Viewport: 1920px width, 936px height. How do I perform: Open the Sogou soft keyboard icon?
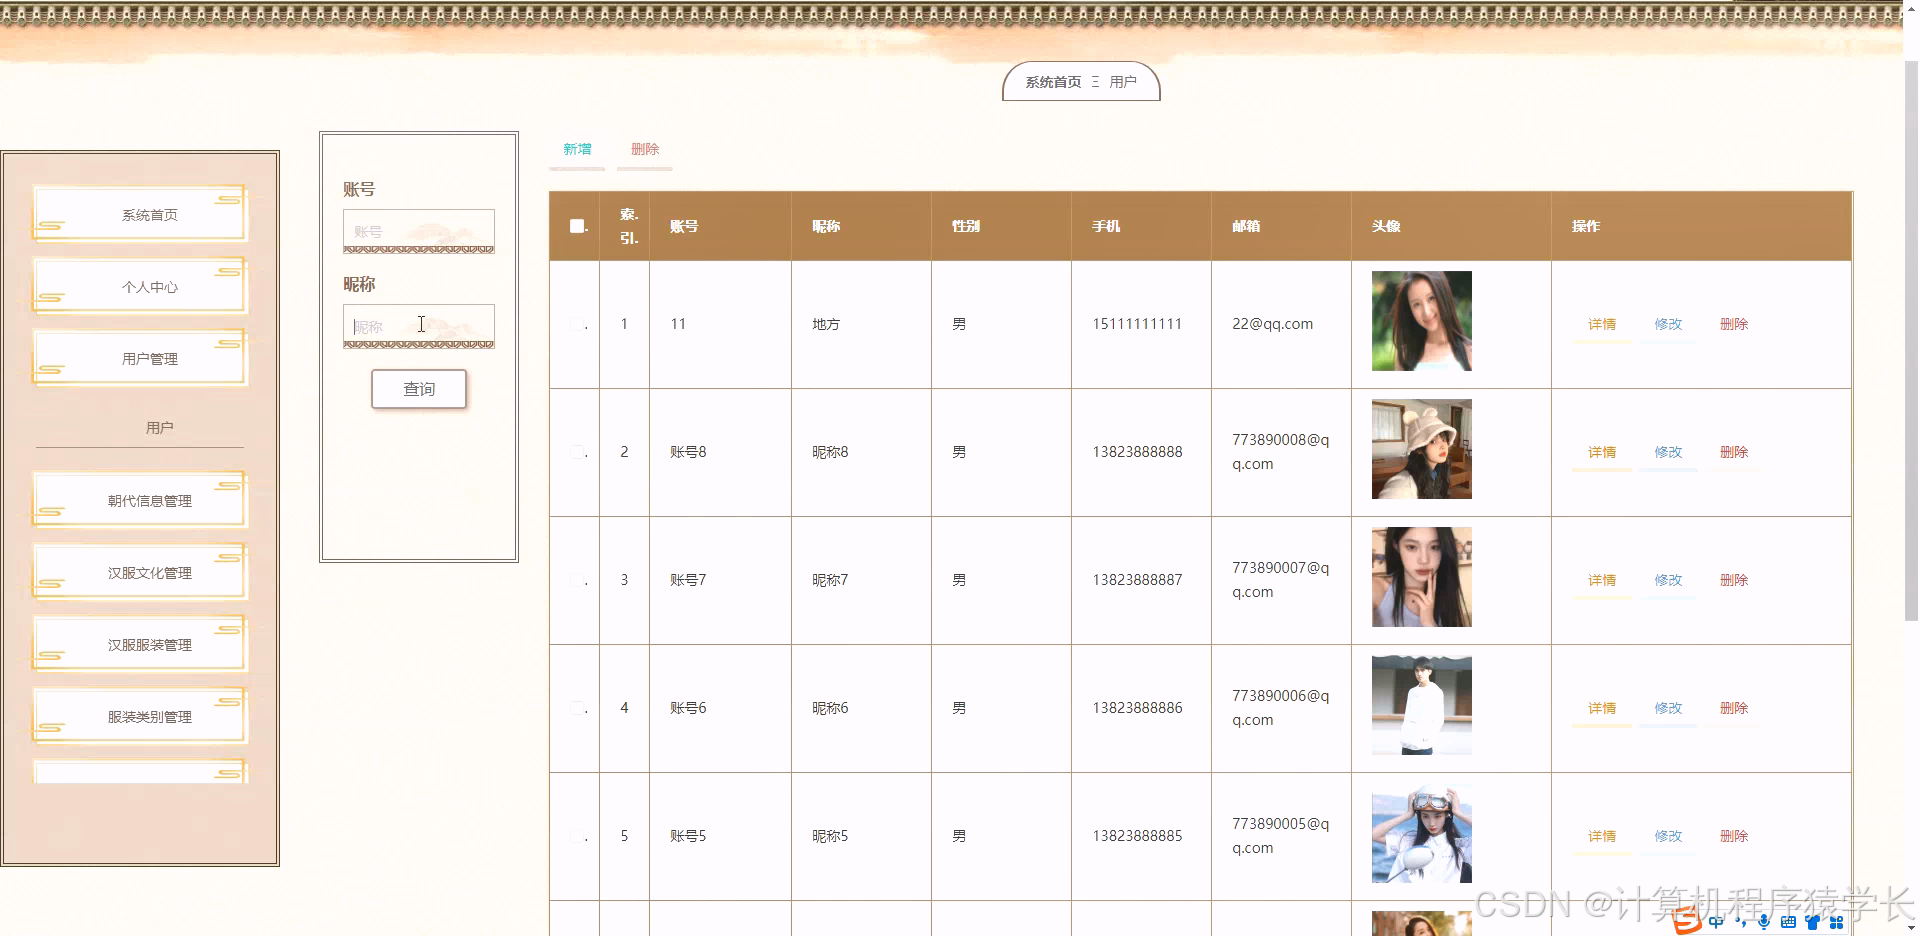[x=1788, y=922]
